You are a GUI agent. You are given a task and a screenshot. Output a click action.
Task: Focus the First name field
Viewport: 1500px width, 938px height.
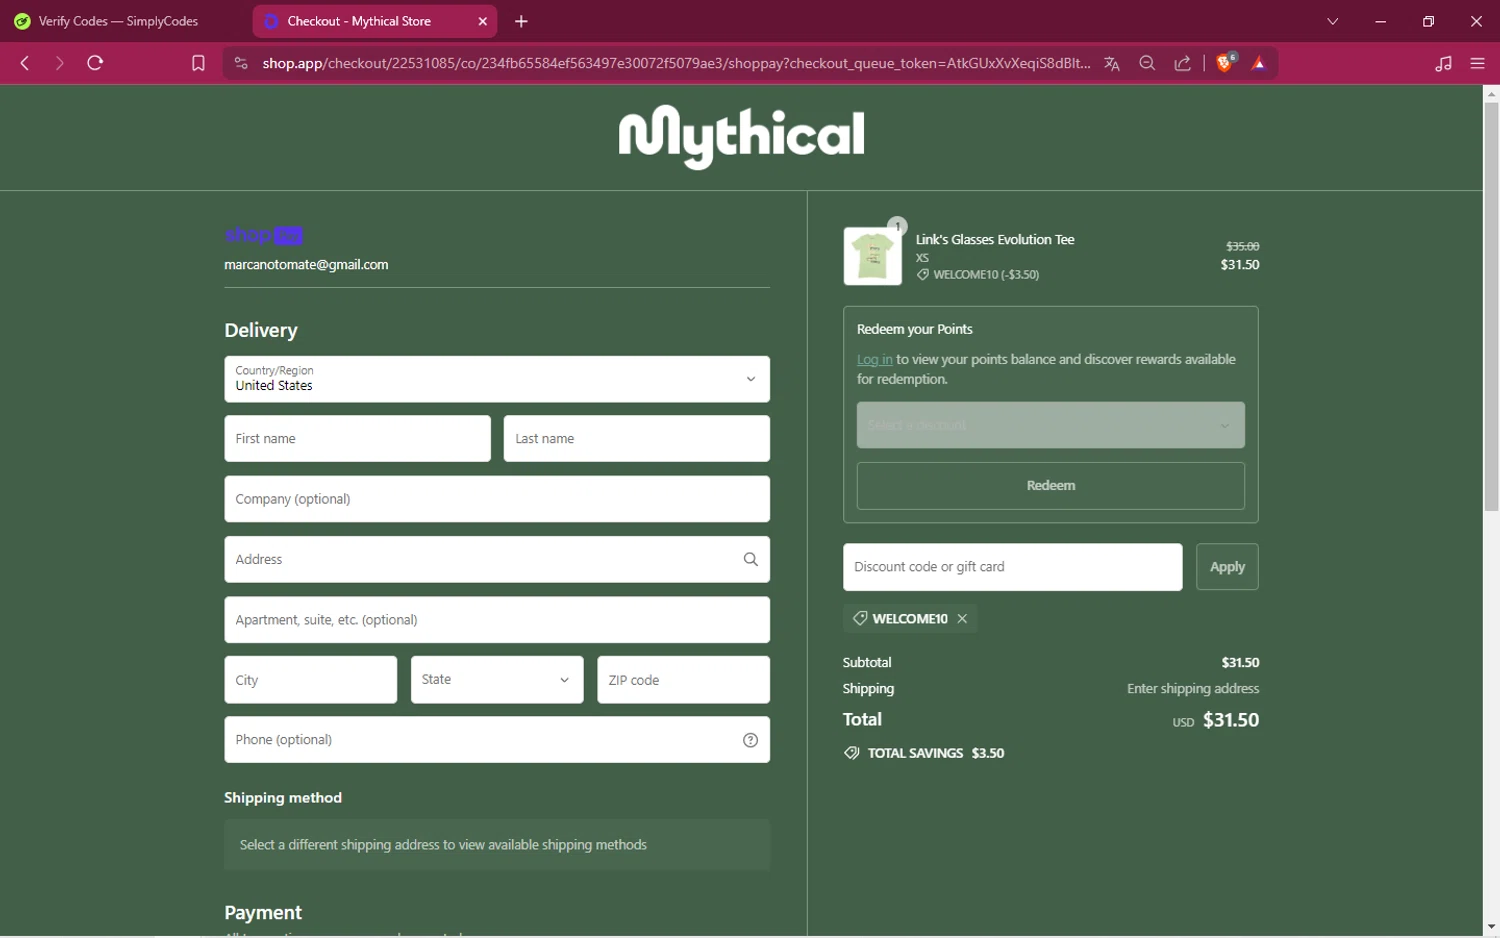357,439
